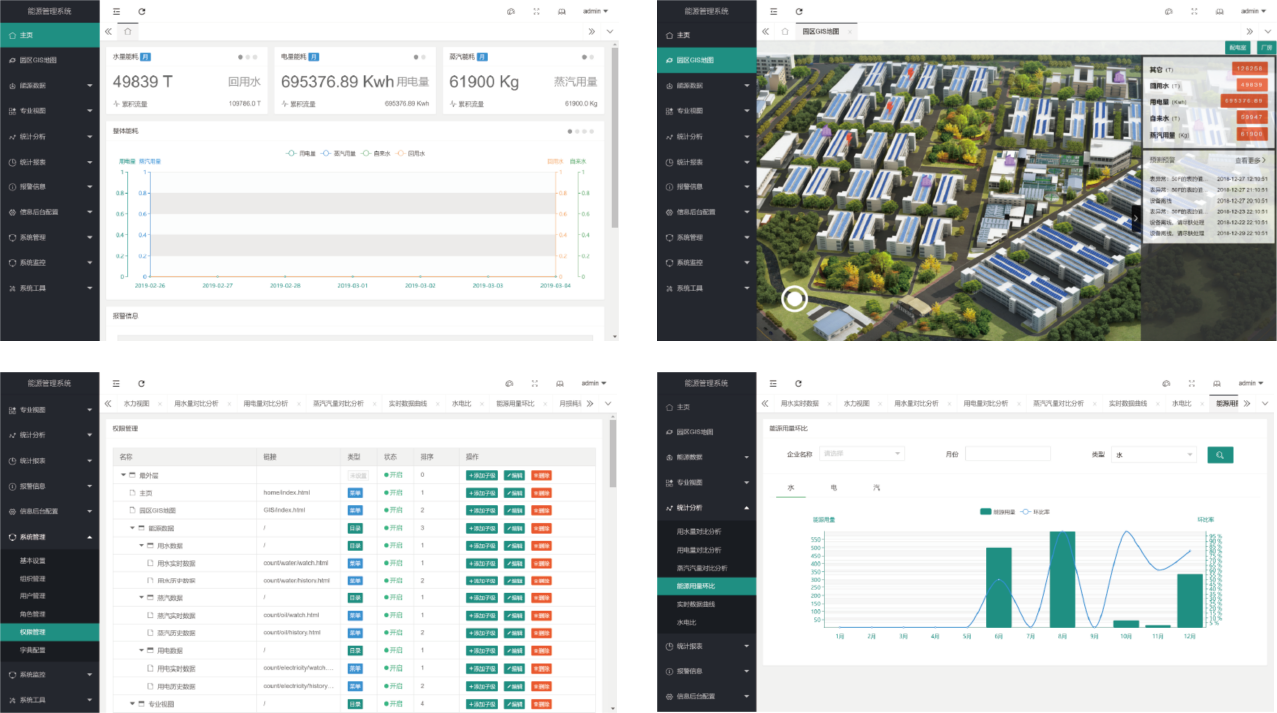1277x713 pixels.
Task: Toggle 用电量 legend in 整体能耗 chart
Action: coord(301,154)
